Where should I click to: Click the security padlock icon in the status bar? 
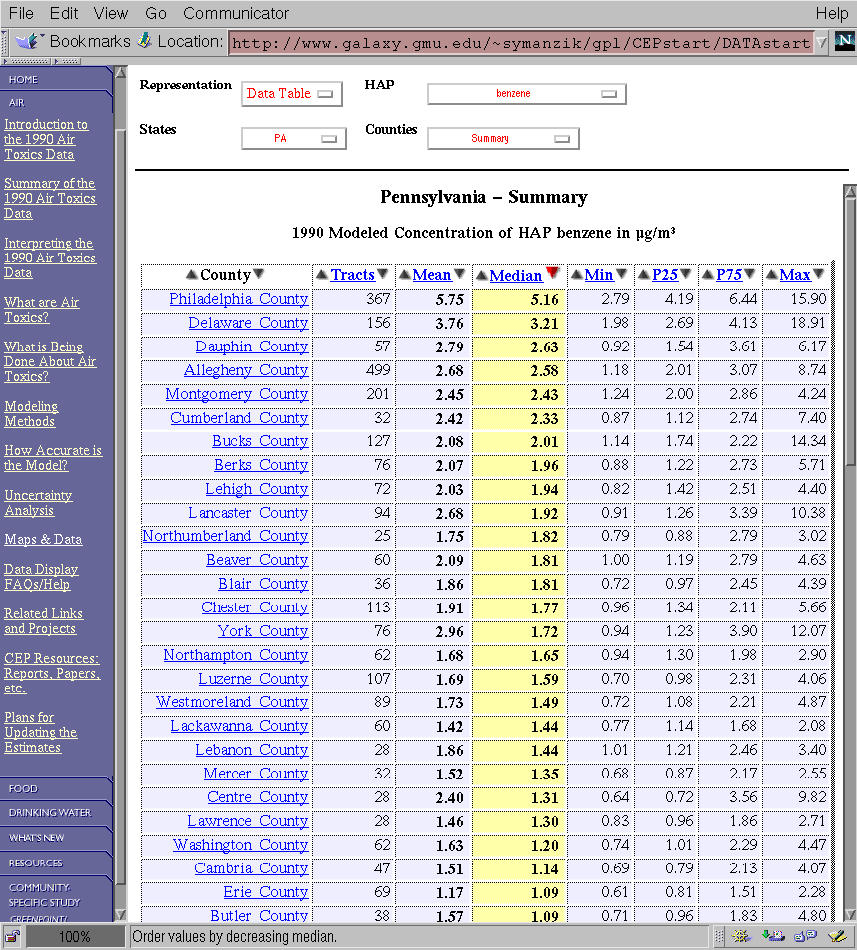click(x=13, y=936)
